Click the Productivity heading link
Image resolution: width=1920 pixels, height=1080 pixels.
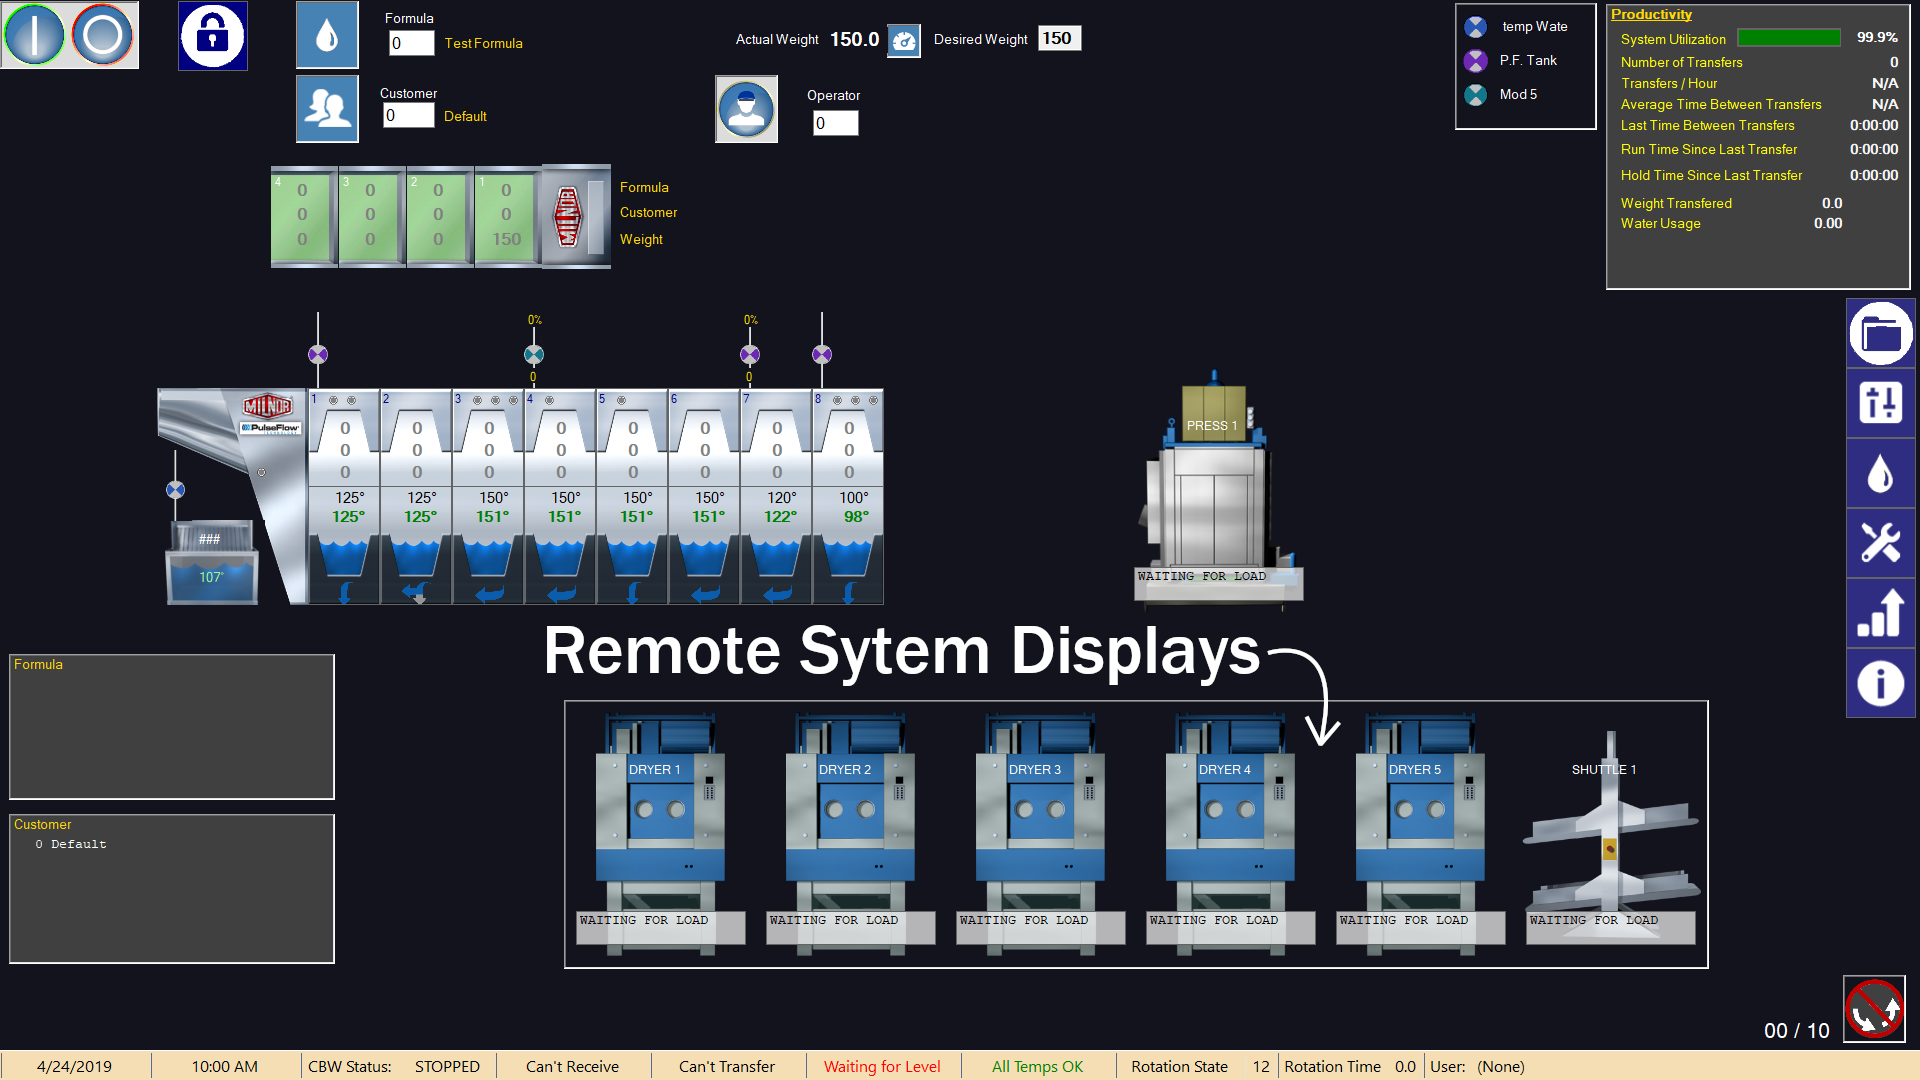1651,14
